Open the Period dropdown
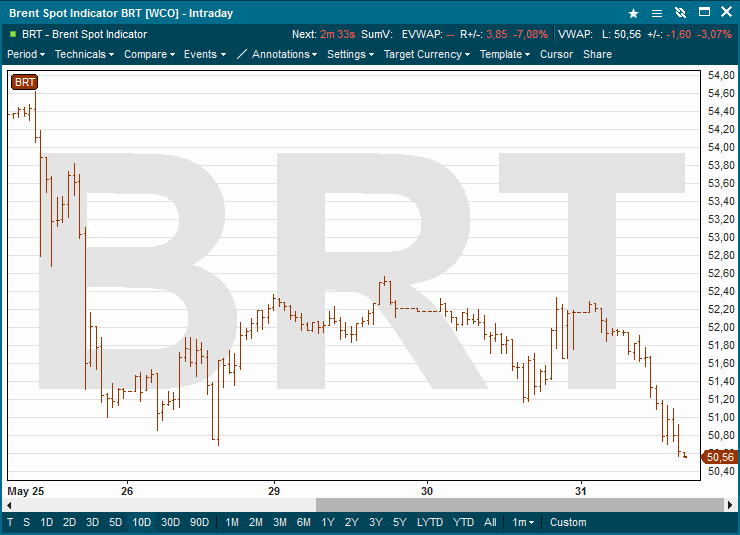Screen dimensions: 740x535 [x=26, y=54]
